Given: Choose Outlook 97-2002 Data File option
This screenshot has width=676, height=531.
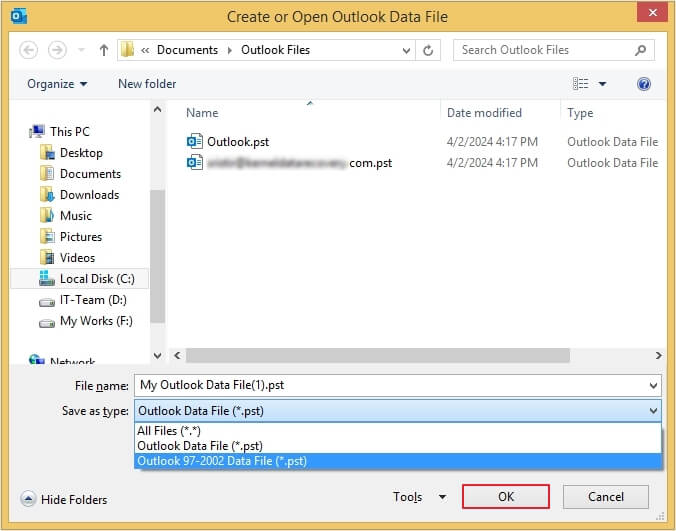Looking at the screenshot, I should pyautogui.click(x=397, y=461).
